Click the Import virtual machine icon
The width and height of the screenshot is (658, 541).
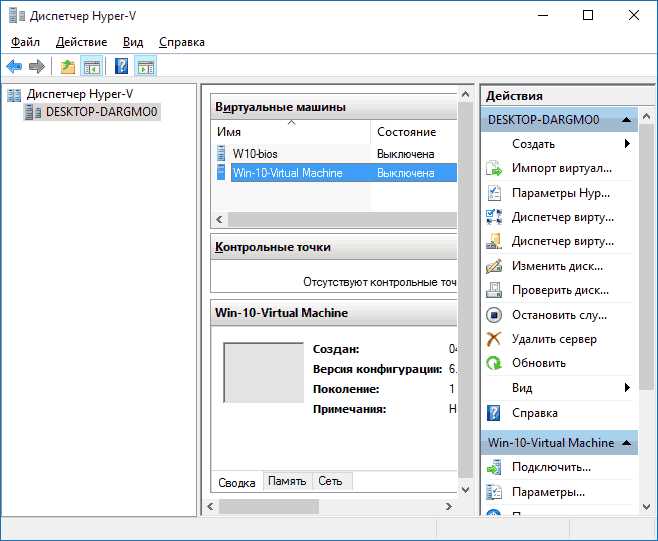494,168
